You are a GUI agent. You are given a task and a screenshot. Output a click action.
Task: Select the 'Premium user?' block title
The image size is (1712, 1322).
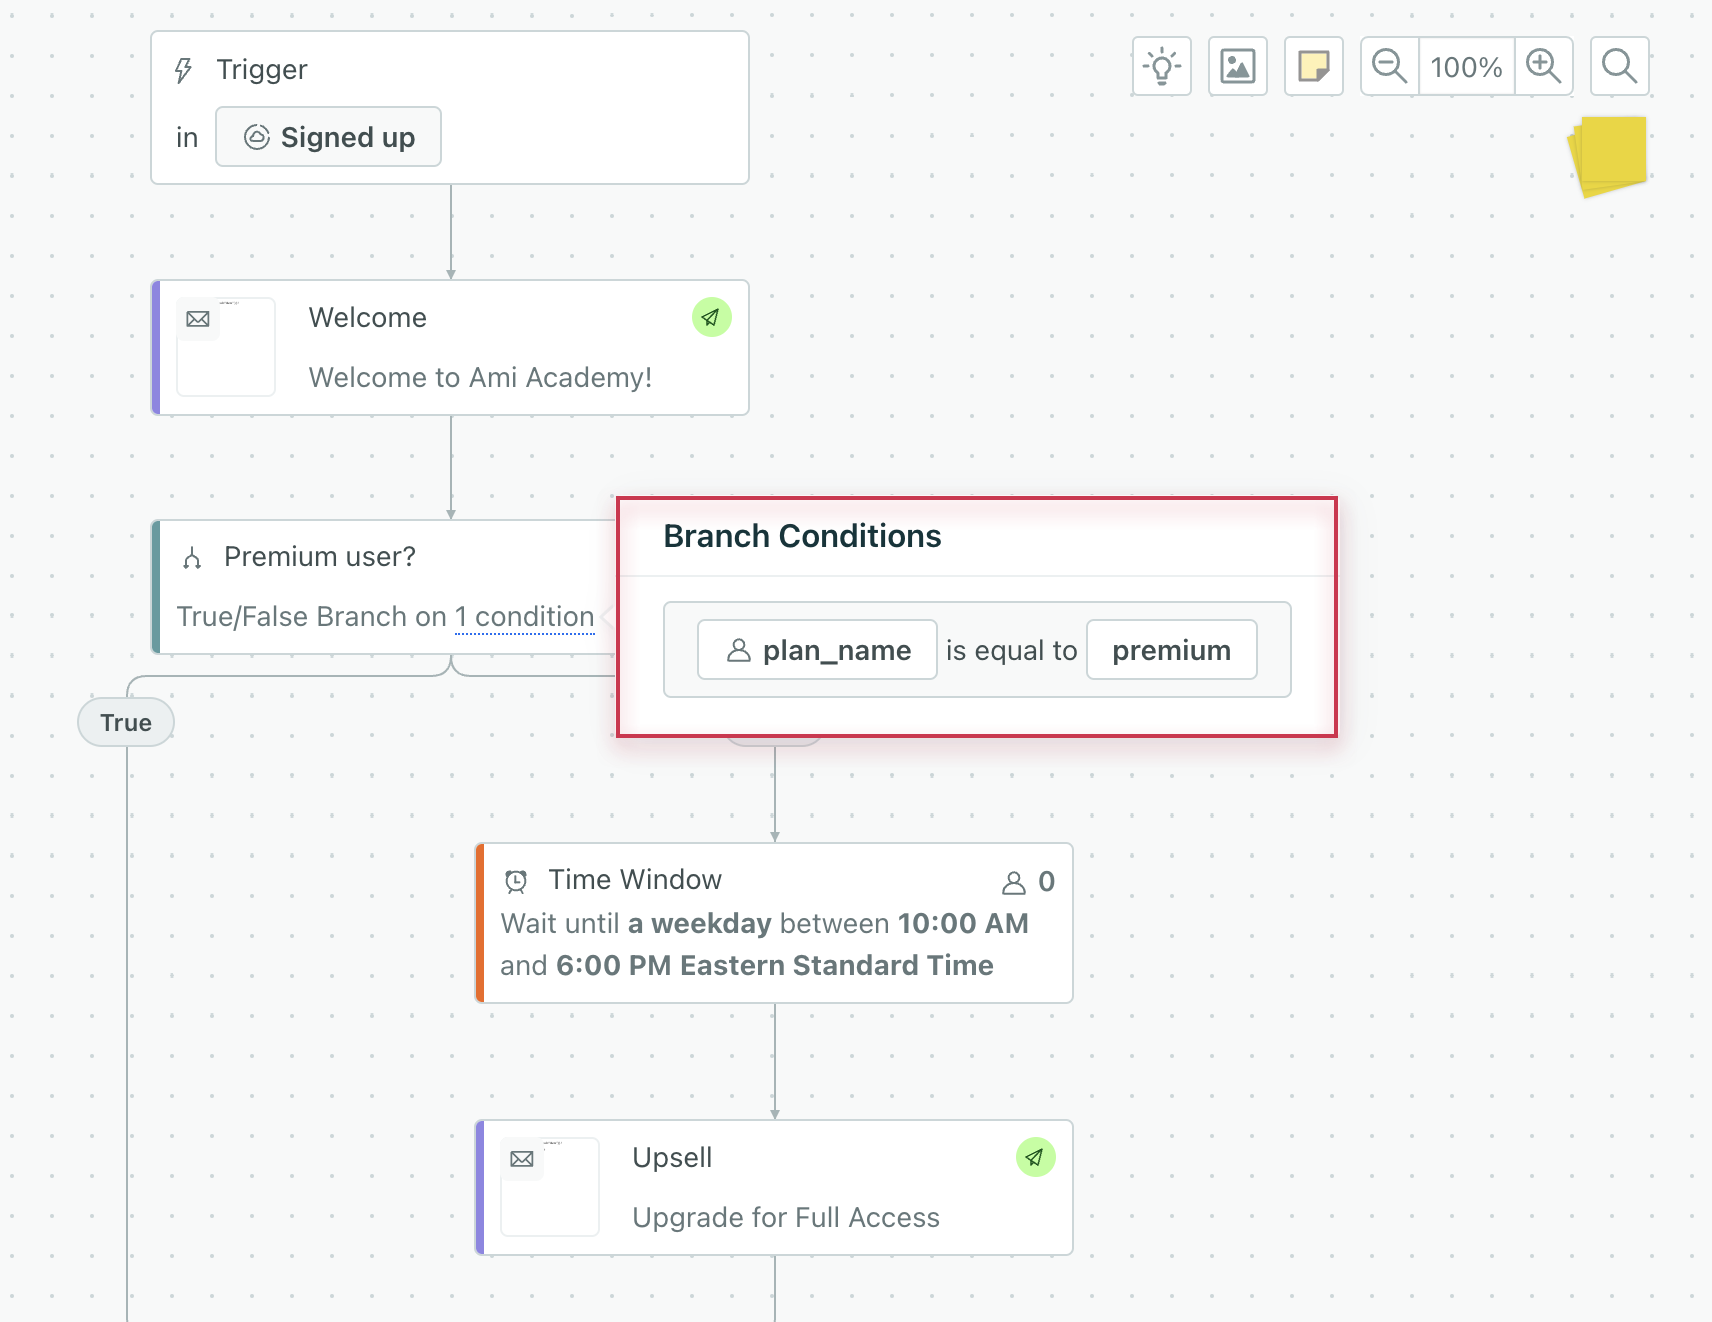coord(320,556)
